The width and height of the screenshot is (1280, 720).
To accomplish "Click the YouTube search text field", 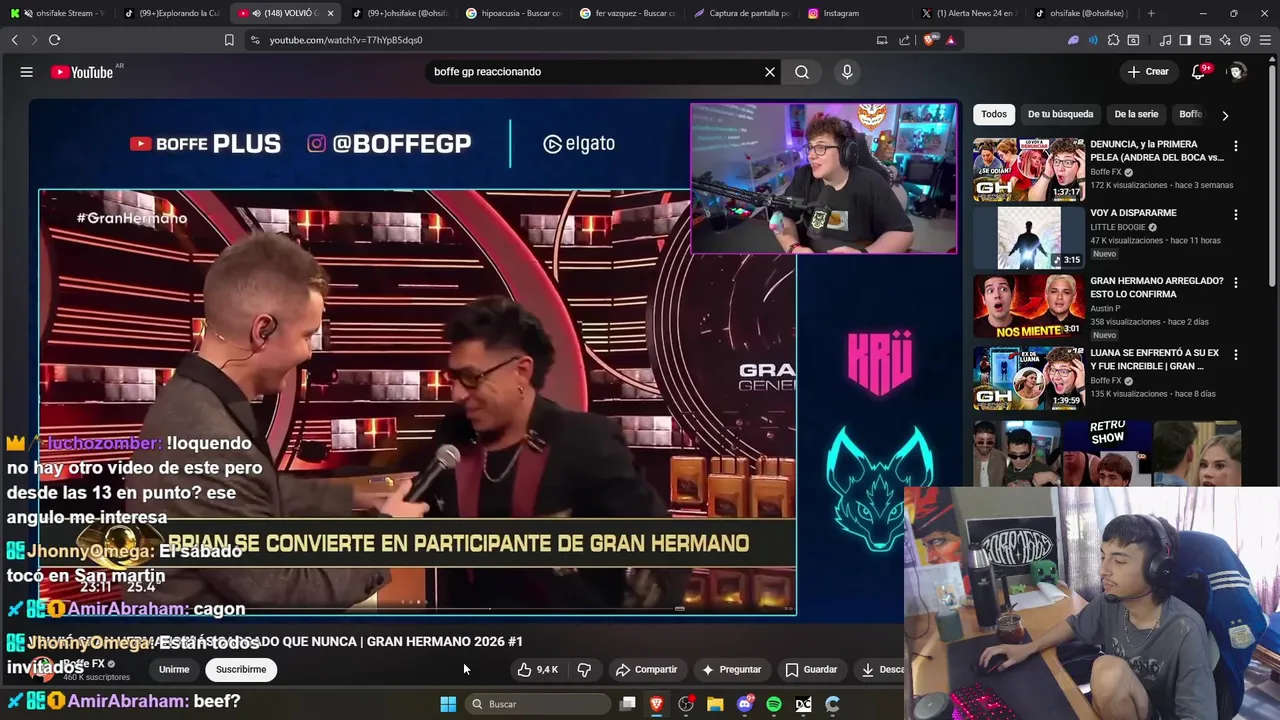I will click(x=595, y=72).
